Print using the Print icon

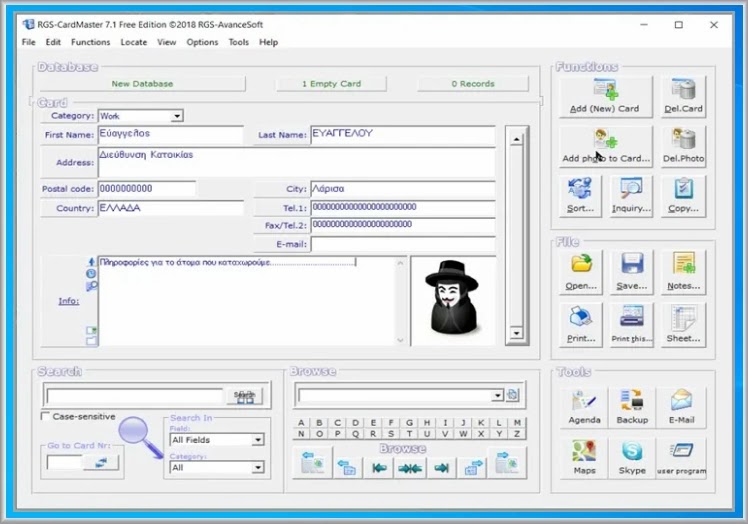[581, 325]
